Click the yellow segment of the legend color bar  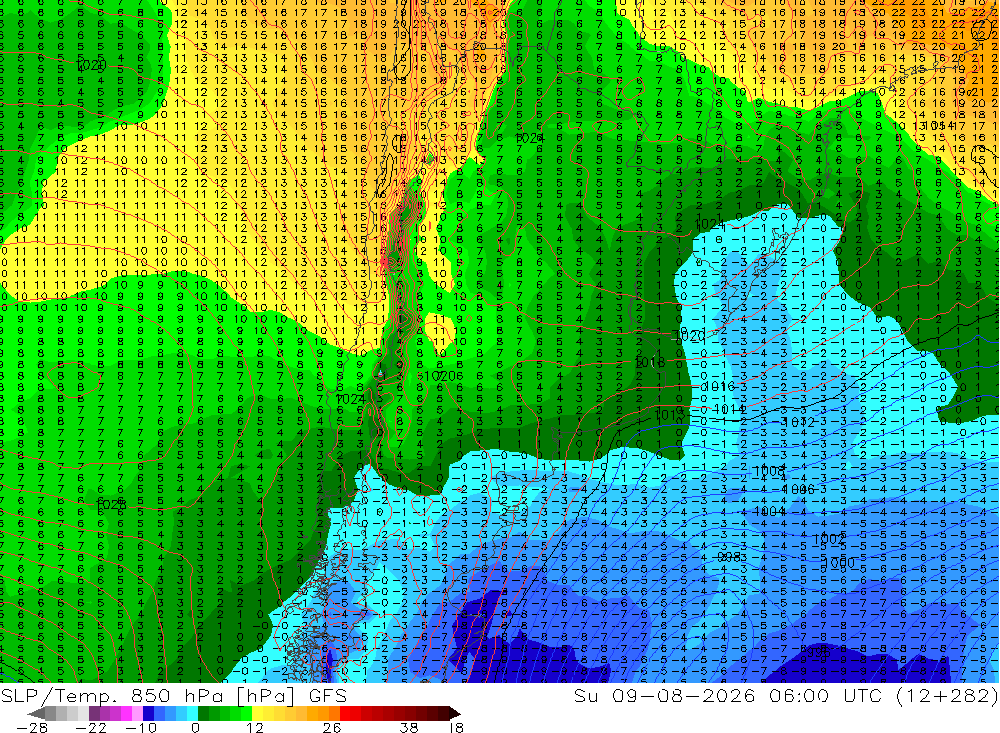coord(257,714)
